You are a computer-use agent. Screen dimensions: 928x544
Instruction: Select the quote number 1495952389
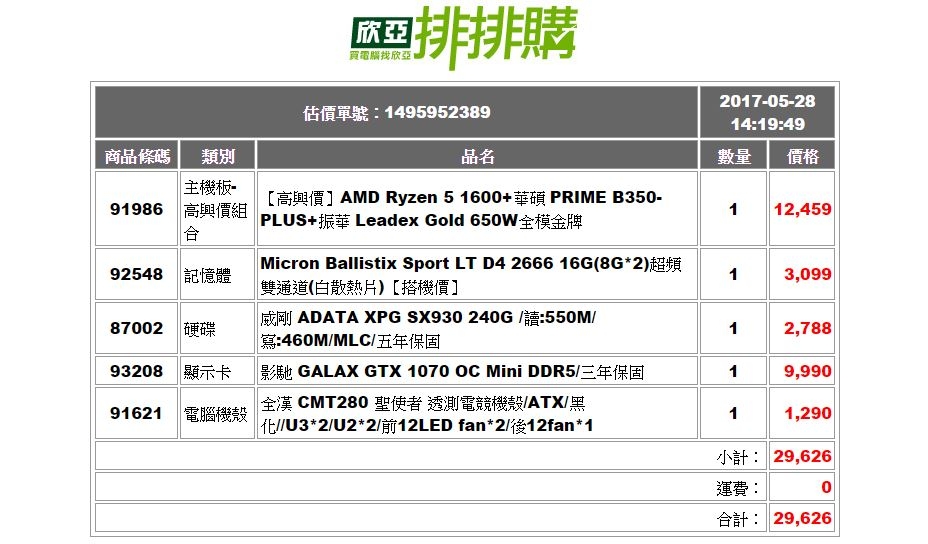coord(437,112)
